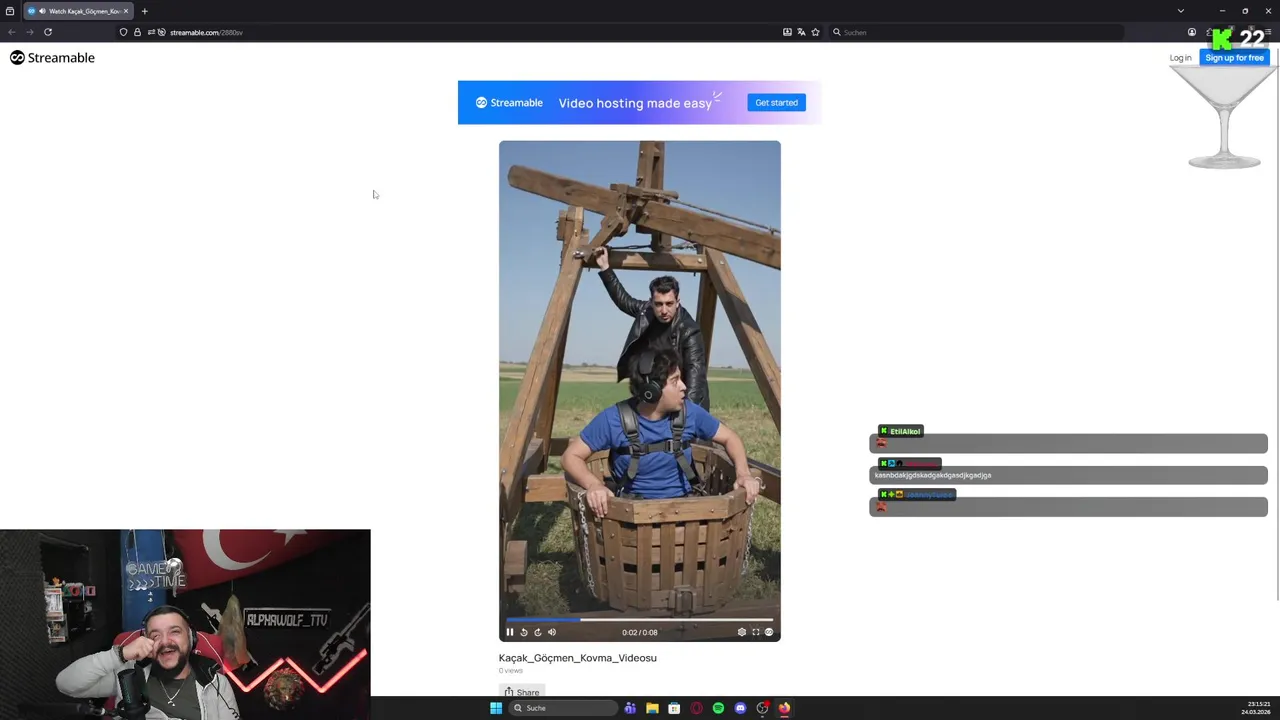Click the Log in link
Viewport: 1280px width, 720px height.
[x=1180, y=58]
